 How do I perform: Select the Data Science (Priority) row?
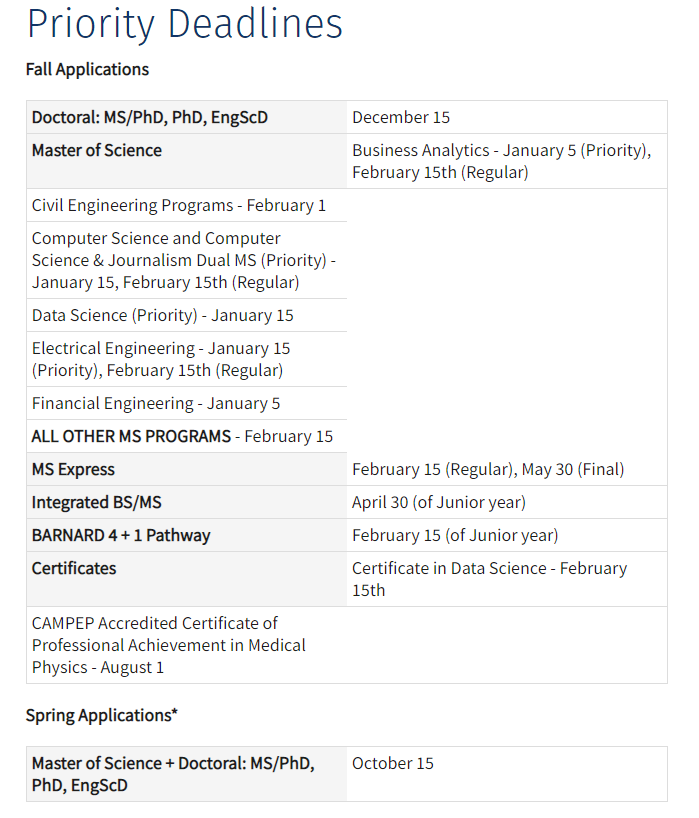(163, 316)
